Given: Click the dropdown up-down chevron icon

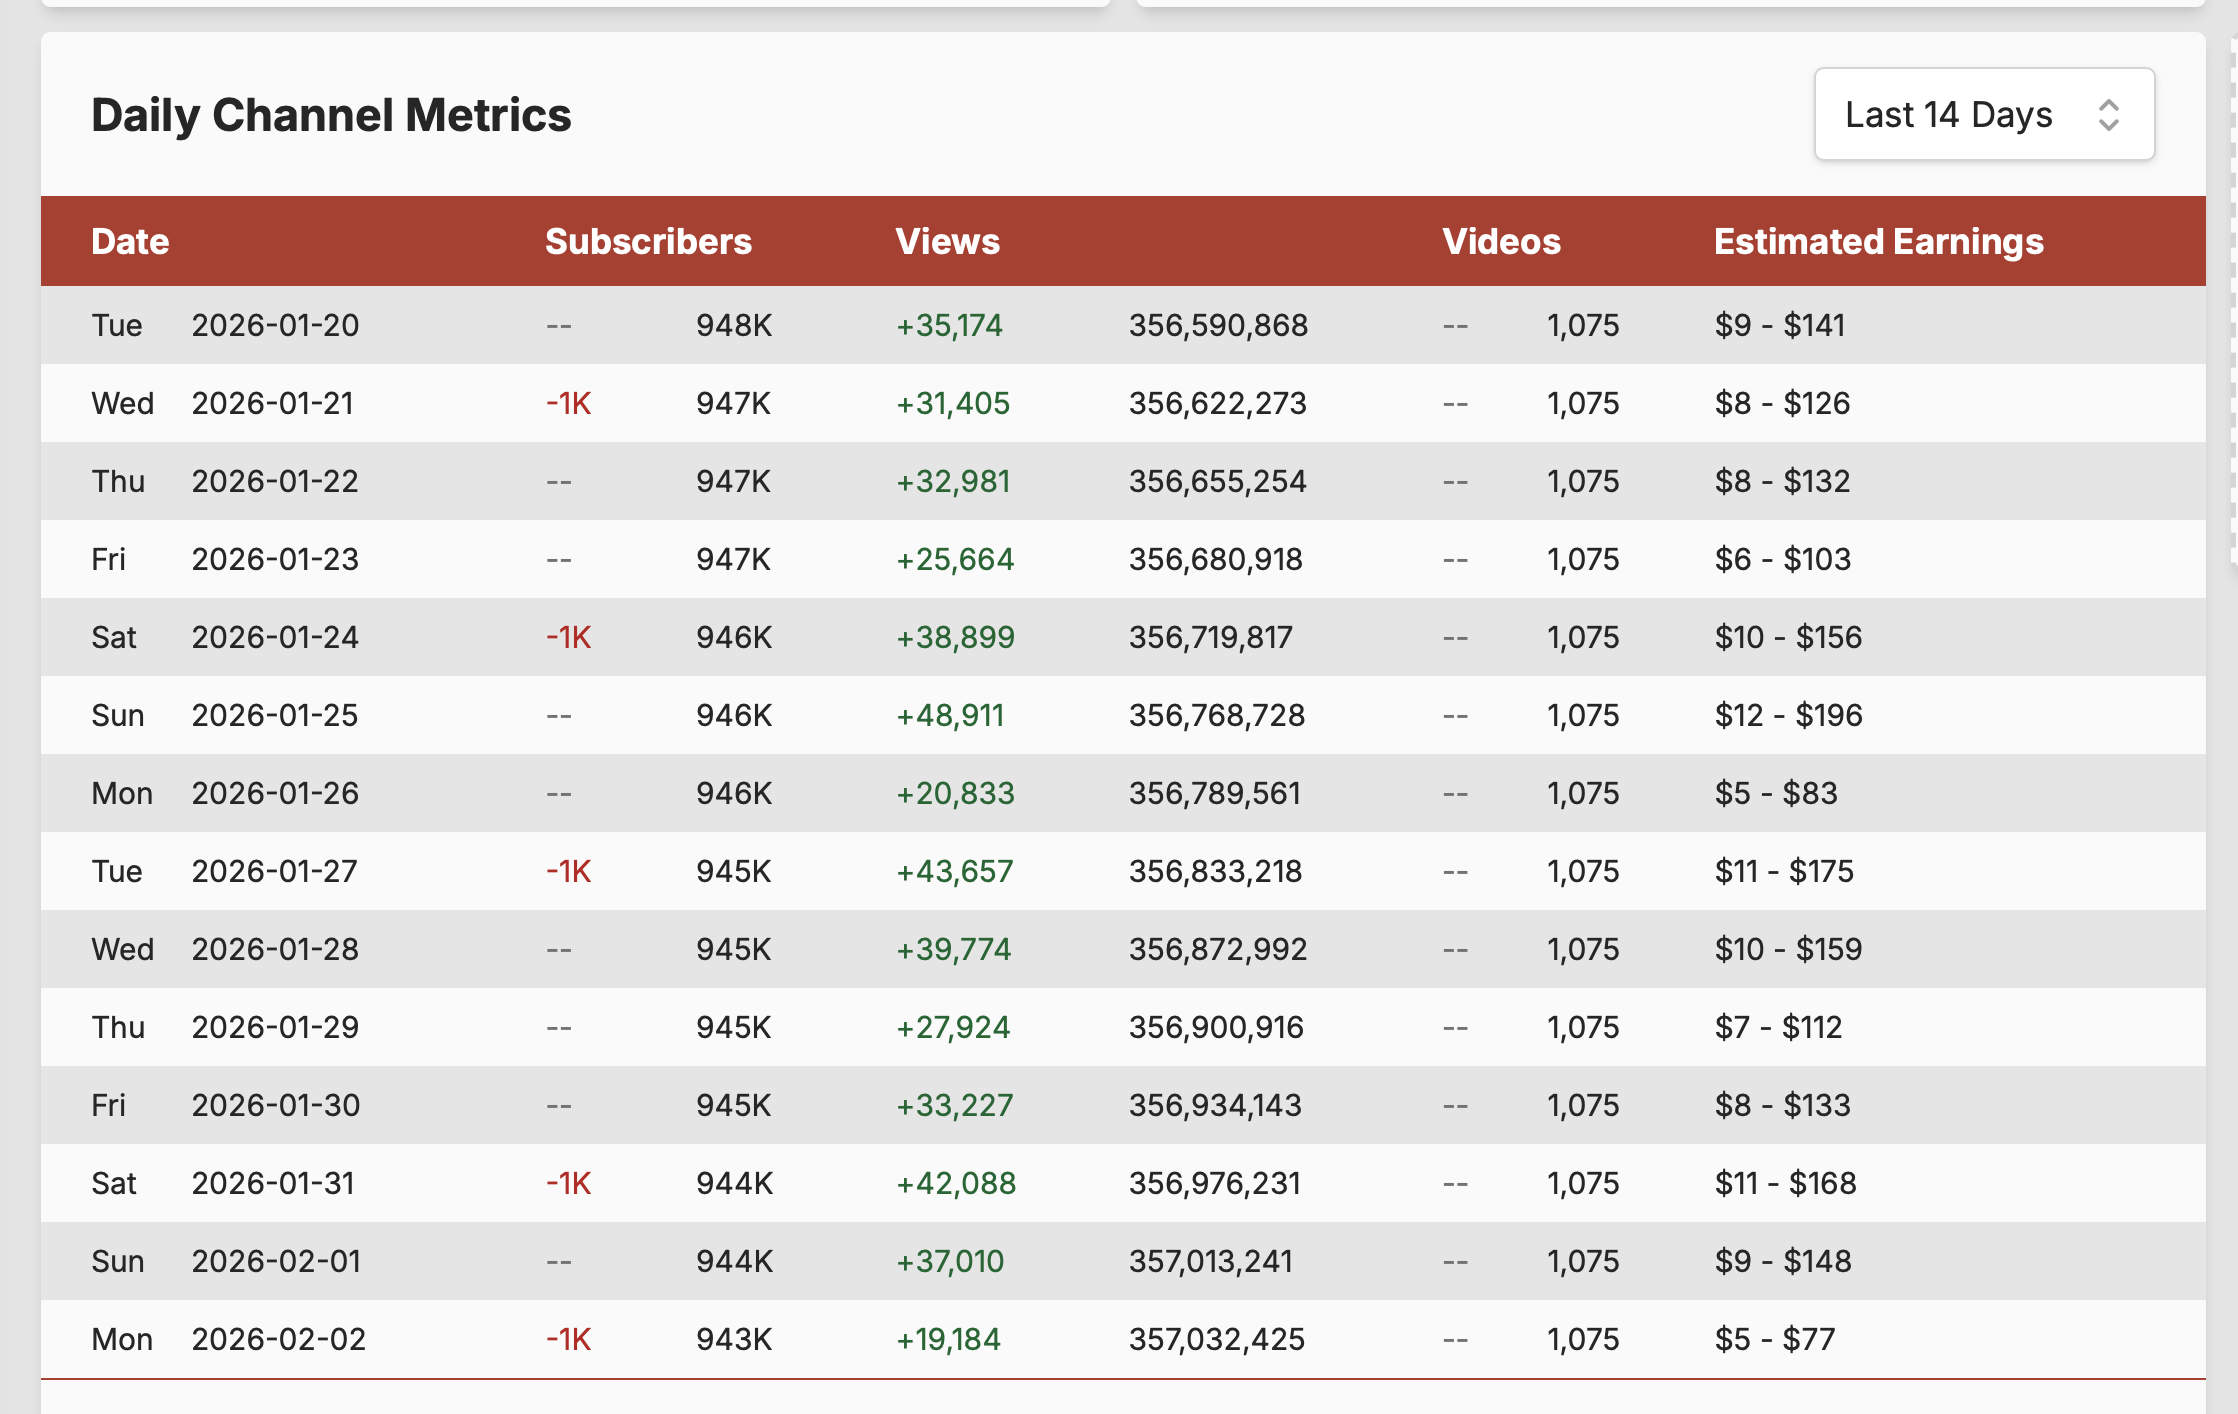Looking at the screenshot, I should 2108,115.
